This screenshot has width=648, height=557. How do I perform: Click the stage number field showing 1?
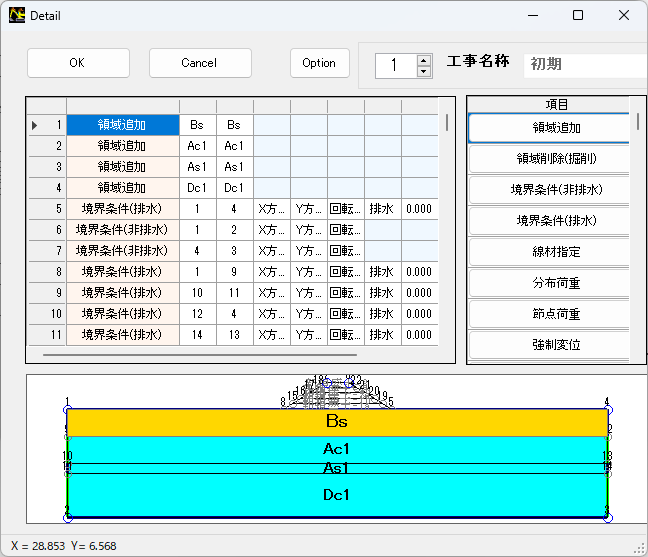pos(396,66)
